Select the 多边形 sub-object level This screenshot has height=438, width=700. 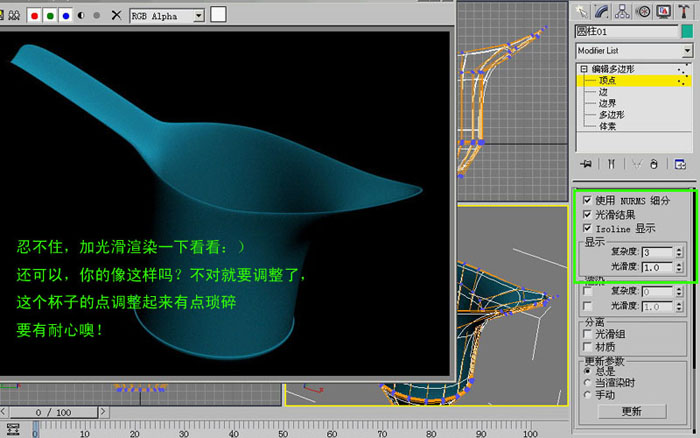coord(611,115)
